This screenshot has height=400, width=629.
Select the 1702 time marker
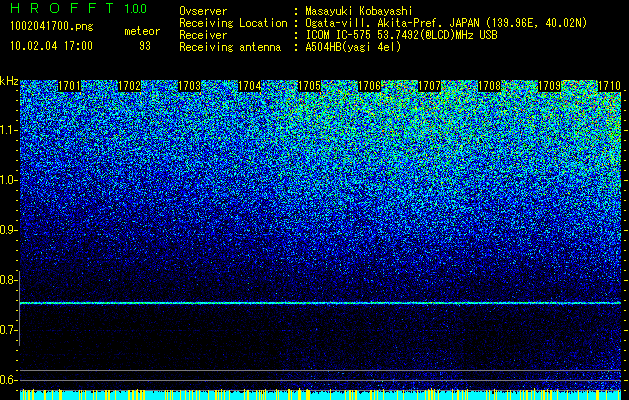pyautogui.click(x=130, y=86)
